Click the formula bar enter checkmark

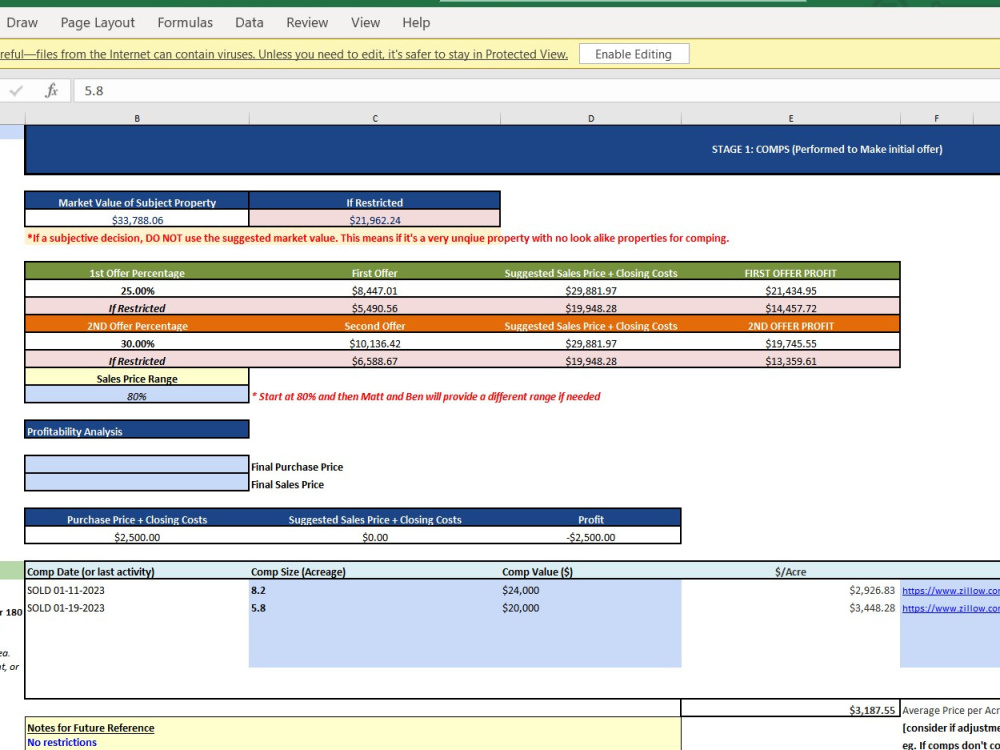click(x=16, y=91)
